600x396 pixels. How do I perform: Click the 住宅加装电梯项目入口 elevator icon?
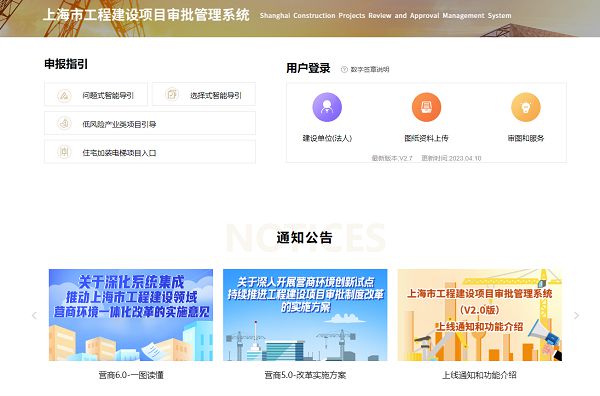[64, 152]
